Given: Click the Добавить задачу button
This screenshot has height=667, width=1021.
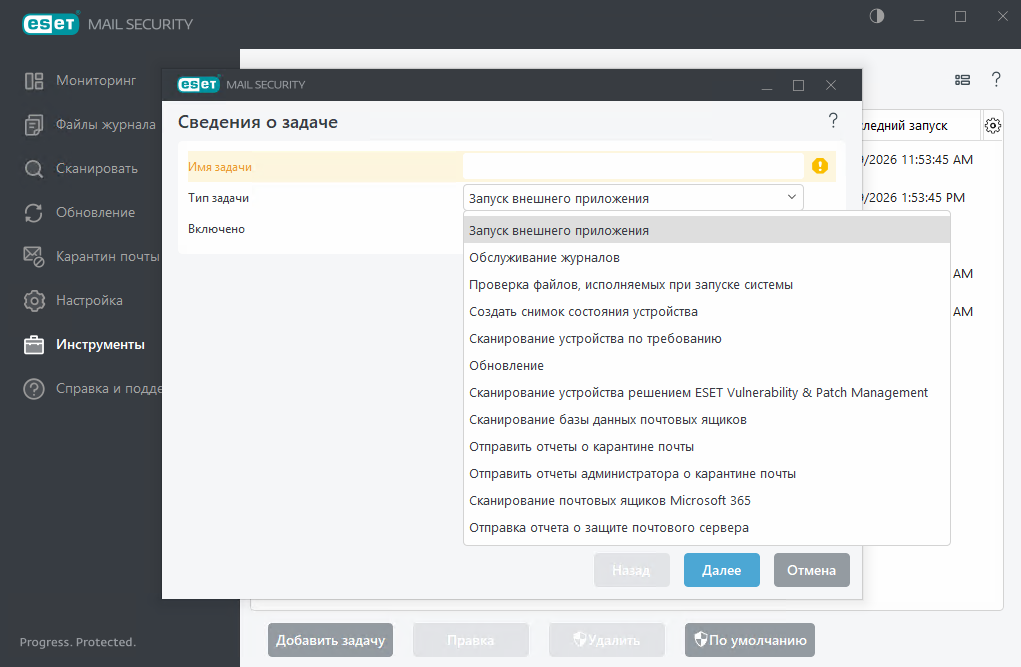Looking at the screenshot, I should tap(330, 640).
